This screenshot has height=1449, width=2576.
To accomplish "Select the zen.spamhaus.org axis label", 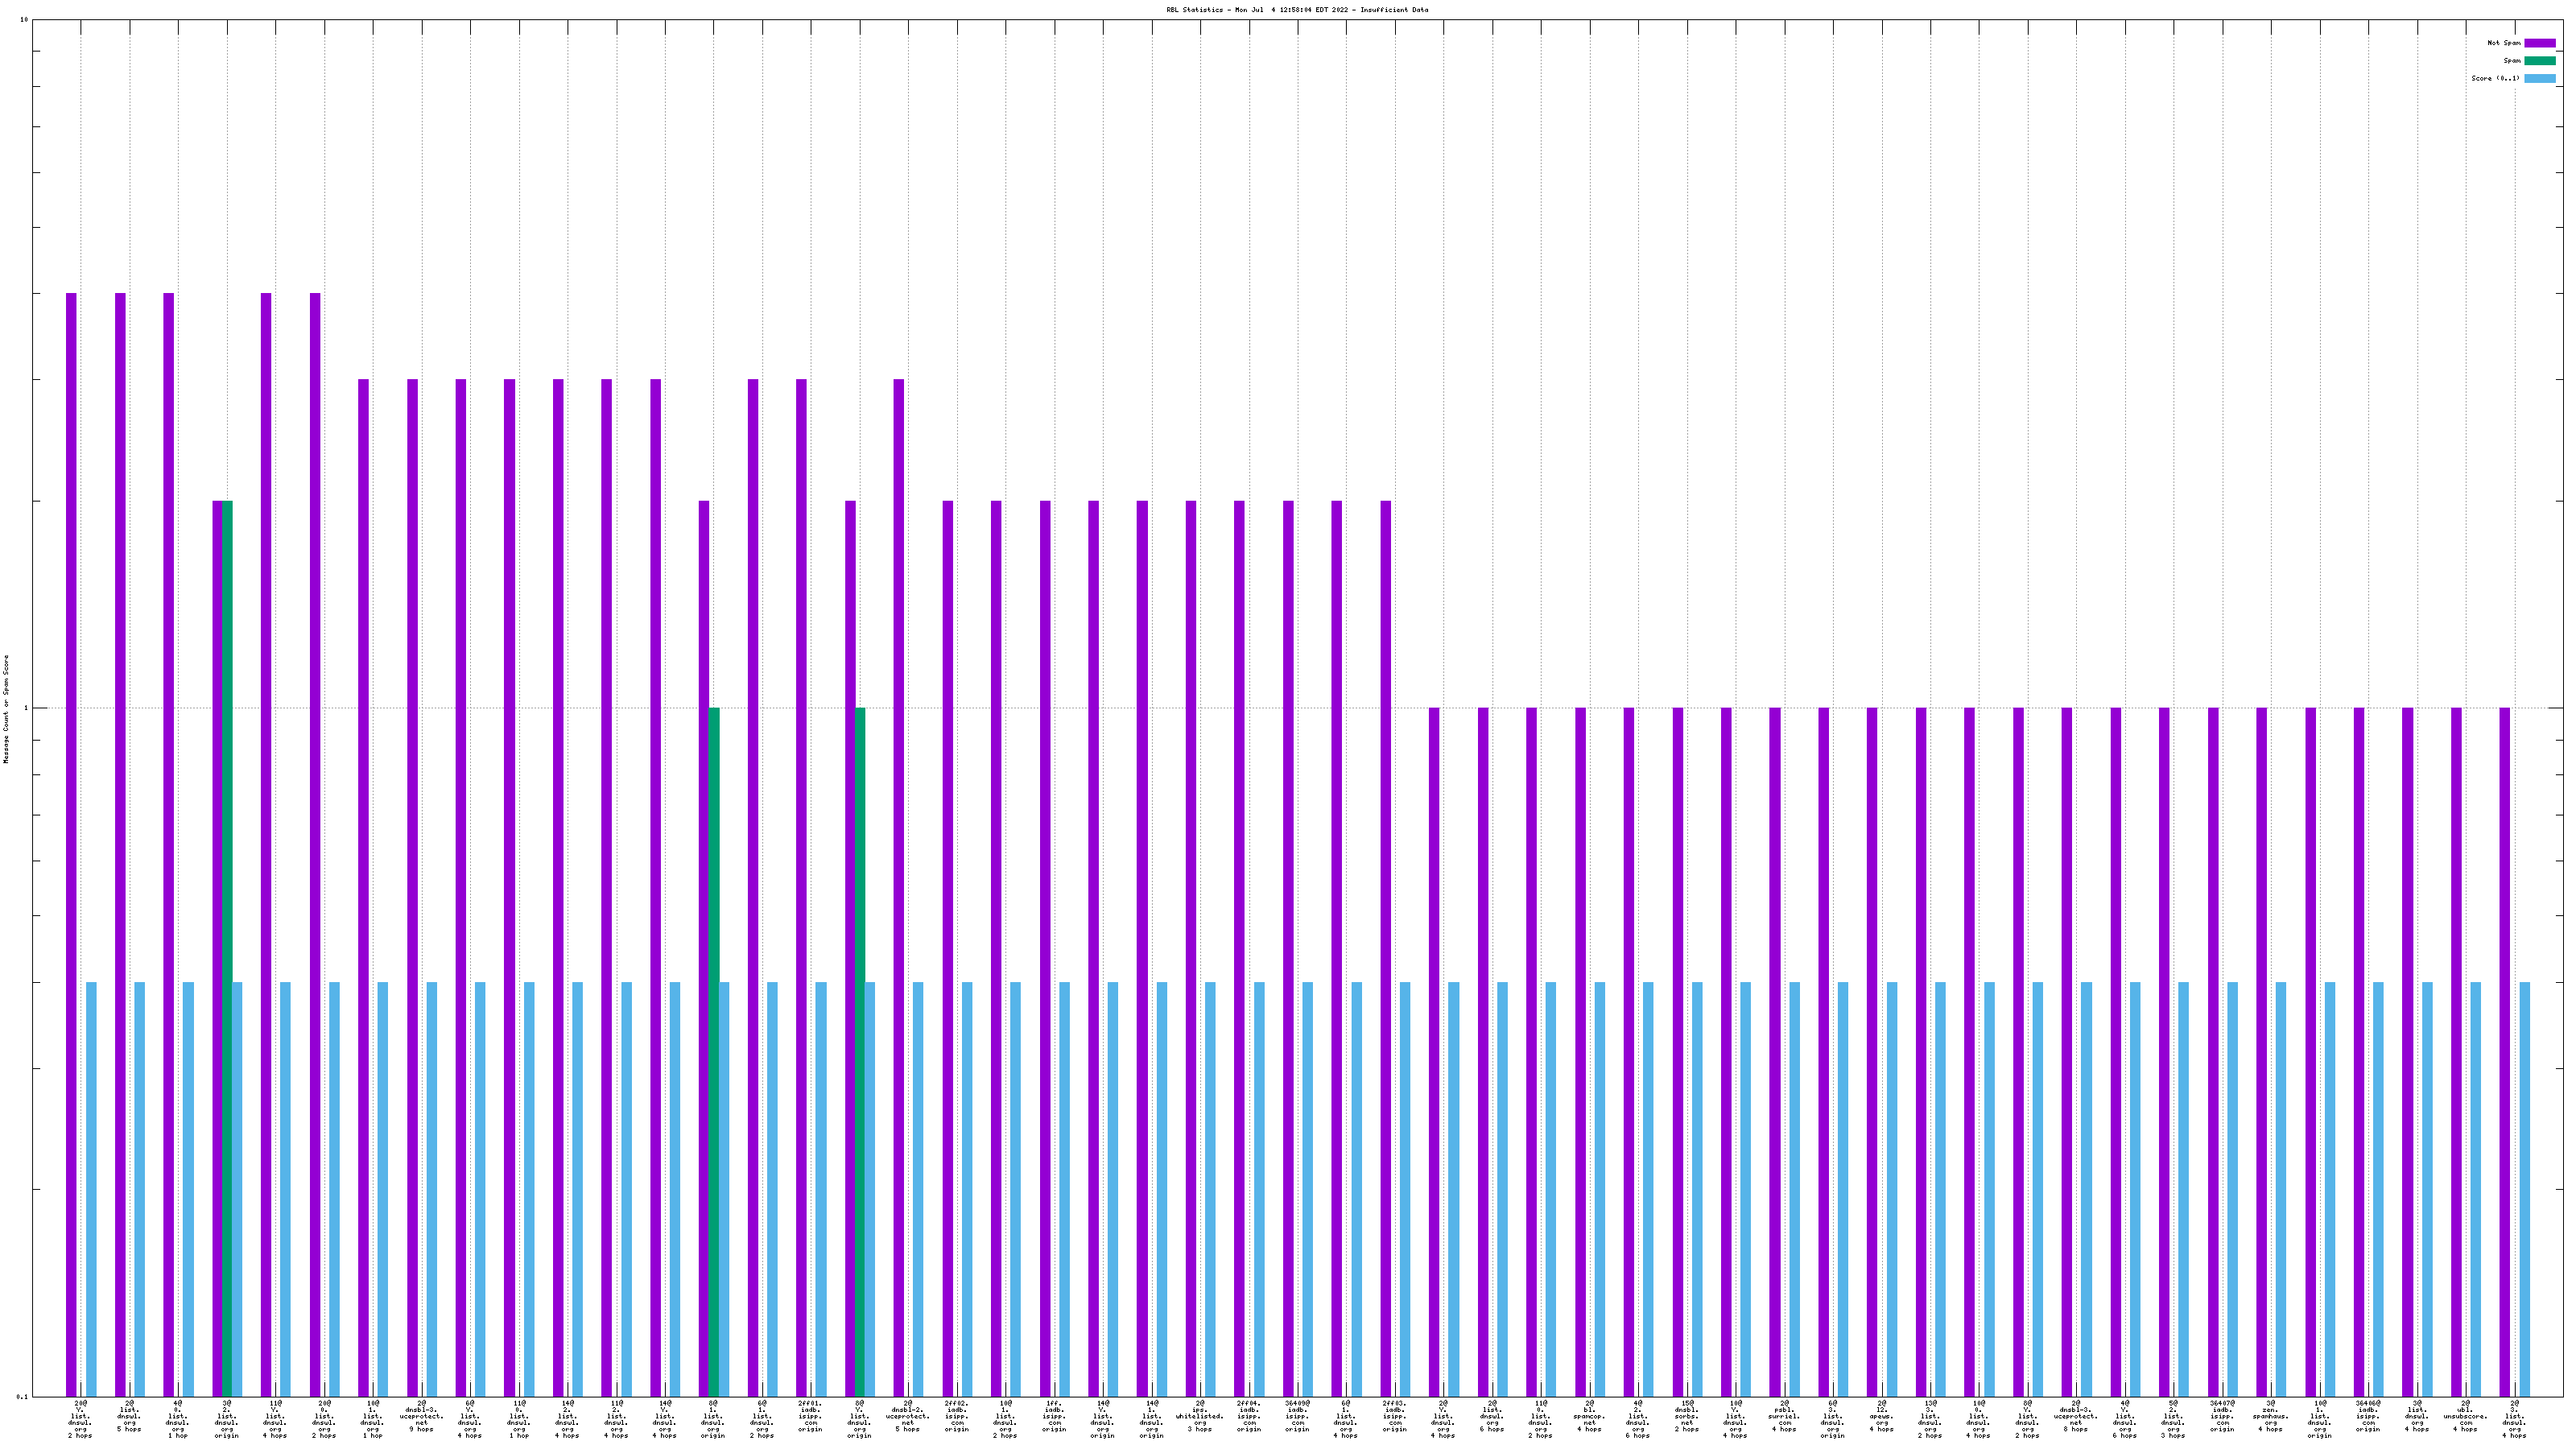I will pyautogui.click(x=2270, y=1416).
